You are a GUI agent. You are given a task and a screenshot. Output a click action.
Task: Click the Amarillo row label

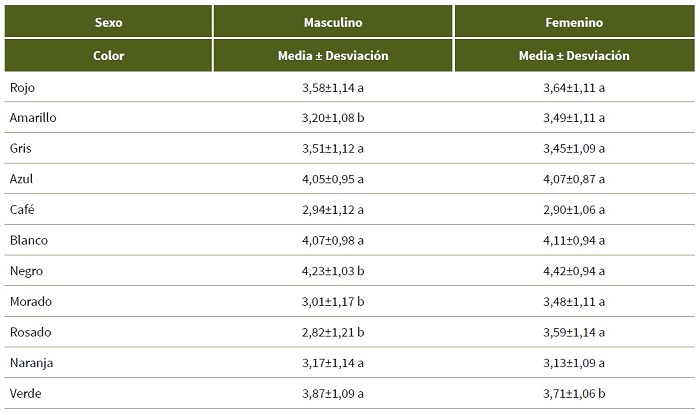click(x=33, y=118)
